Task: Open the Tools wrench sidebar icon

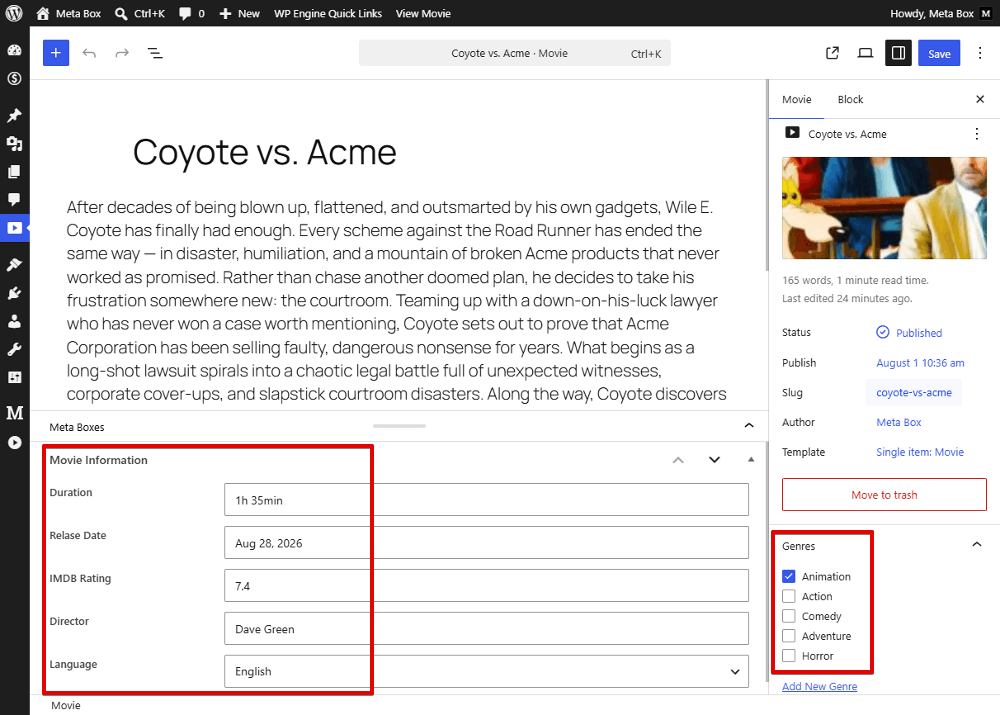Action: pos(14,349)
